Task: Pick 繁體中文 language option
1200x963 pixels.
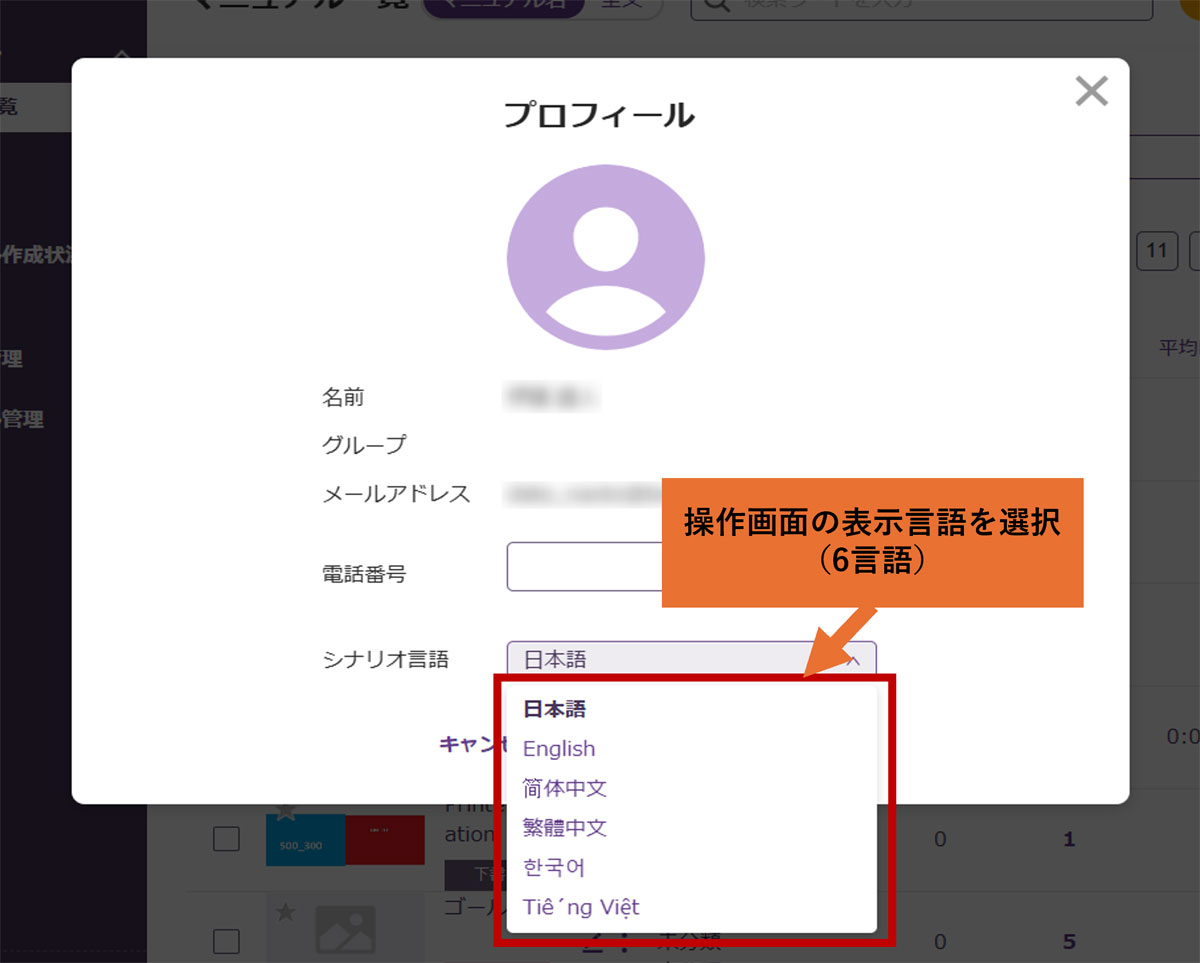Action: click(565, 828)
